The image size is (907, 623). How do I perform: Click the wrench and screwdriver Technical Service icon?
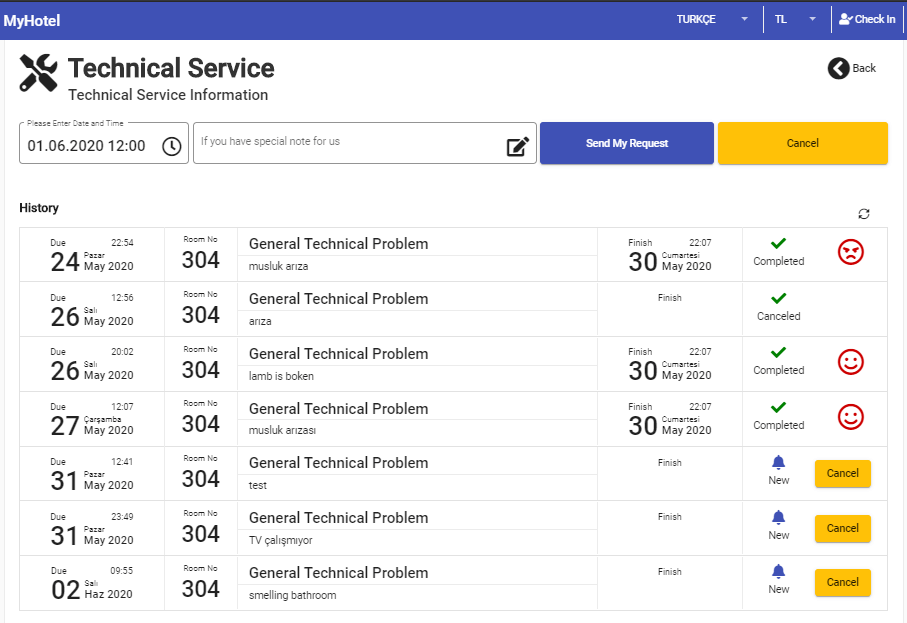39,73
